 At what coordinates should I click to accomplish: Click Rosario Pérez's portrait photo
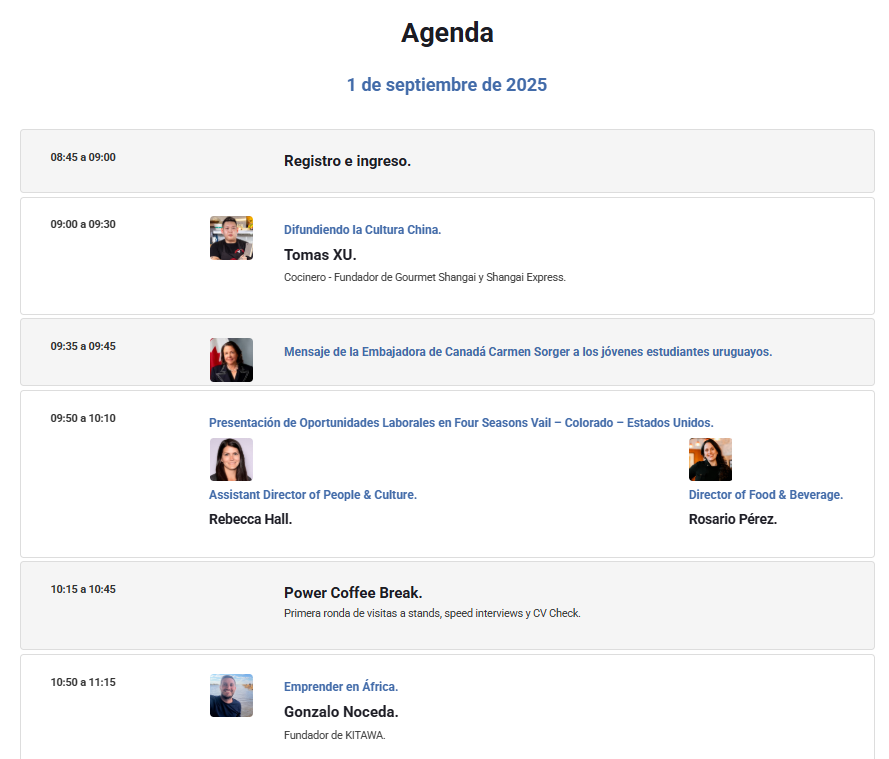(x=710, y=459)
